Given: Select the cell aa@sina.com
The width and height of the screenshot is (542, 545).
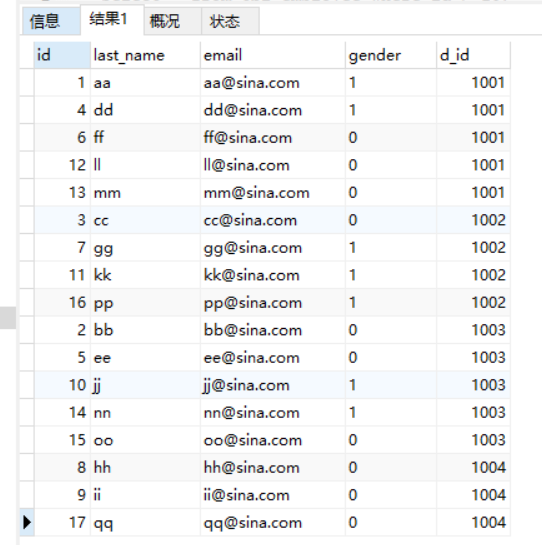Looking at the screenshot, I should click(x=273, y=83).
